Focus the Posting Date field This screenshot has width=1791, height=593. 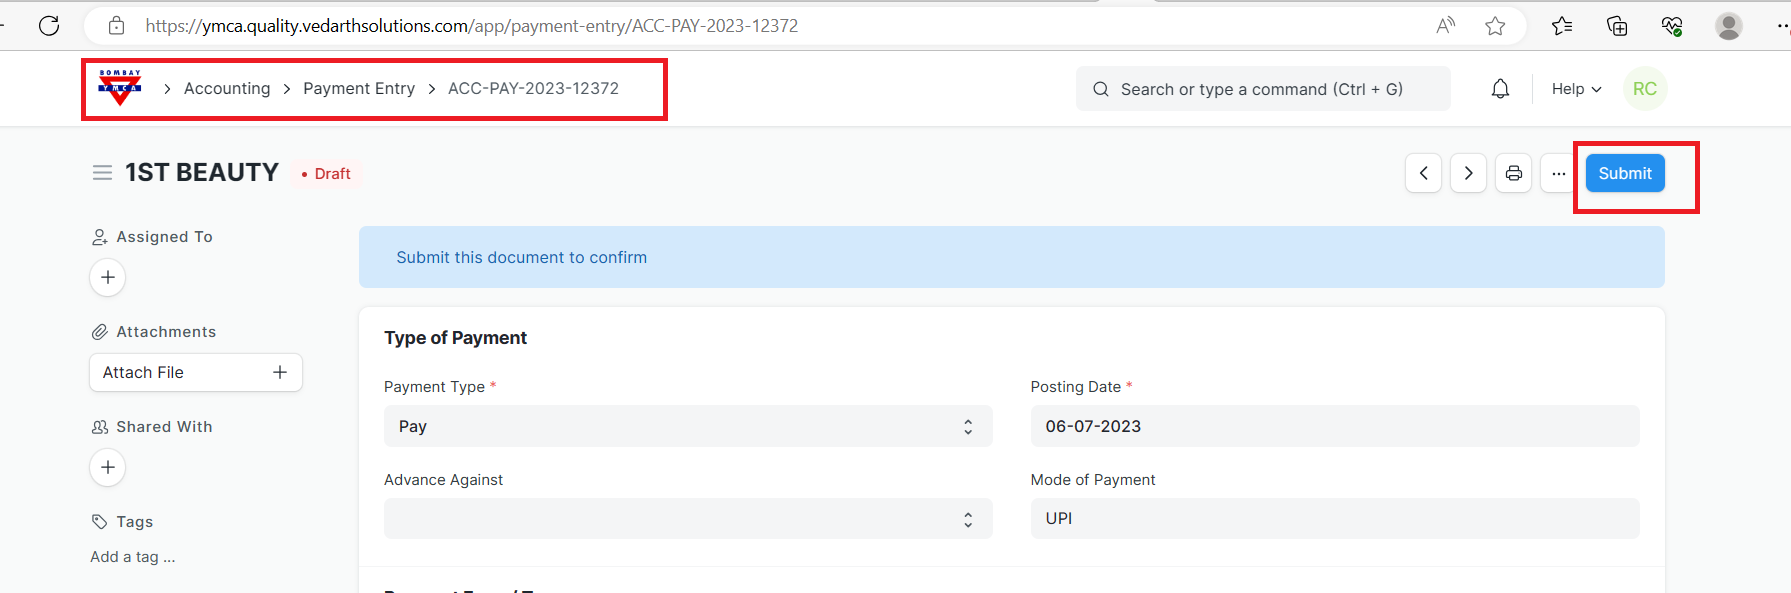pos(1334,426)
